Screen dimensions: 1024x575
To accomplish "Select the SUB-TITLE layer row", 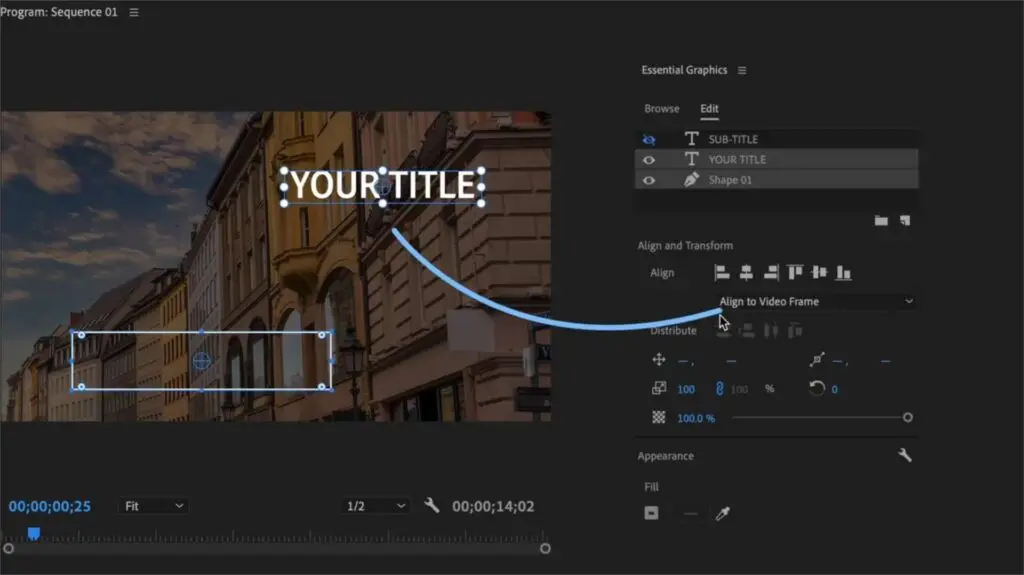I will [776, 139].
